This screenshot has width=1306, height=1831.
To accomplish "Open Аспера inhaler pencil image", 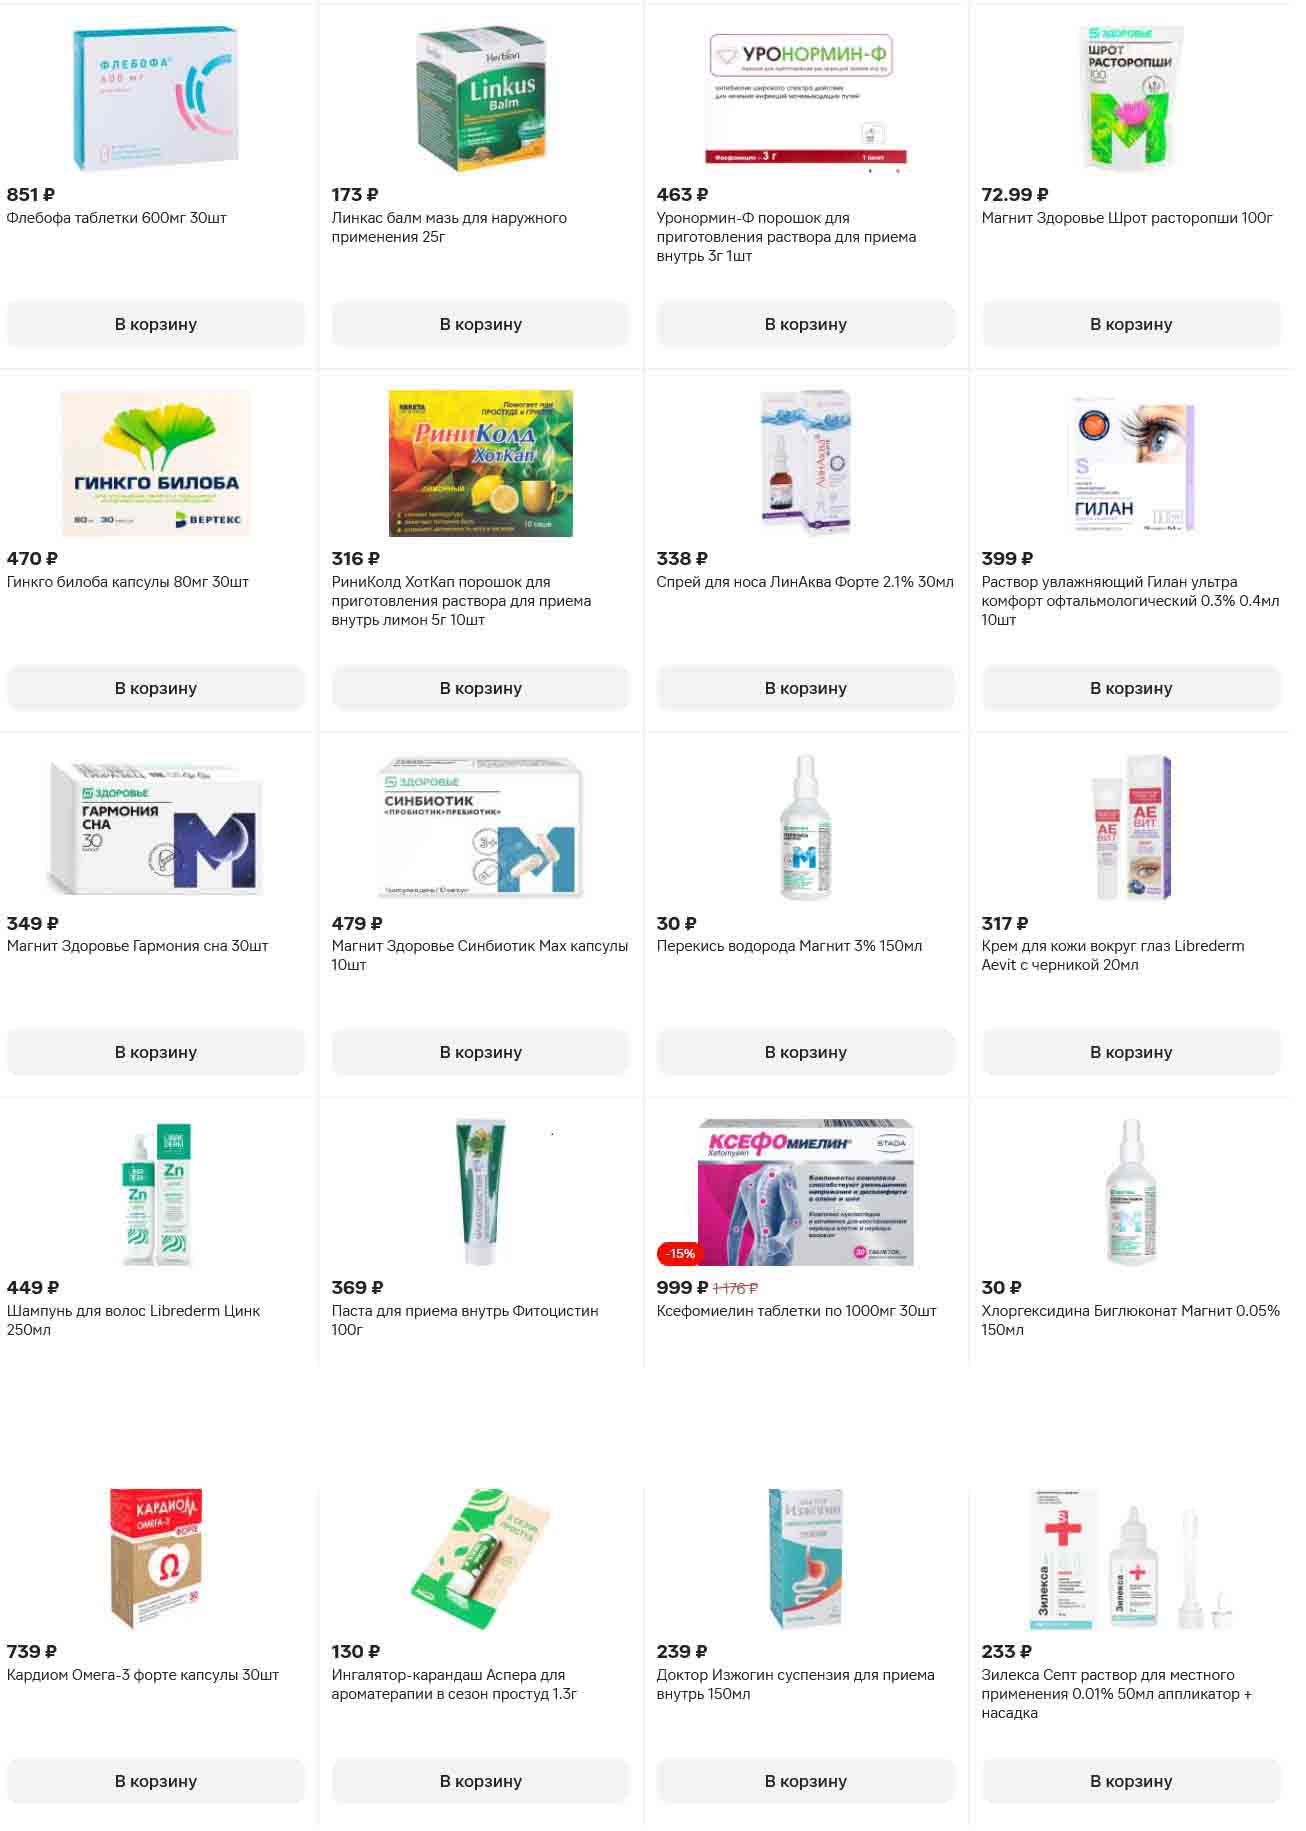I will [481, 1557].
